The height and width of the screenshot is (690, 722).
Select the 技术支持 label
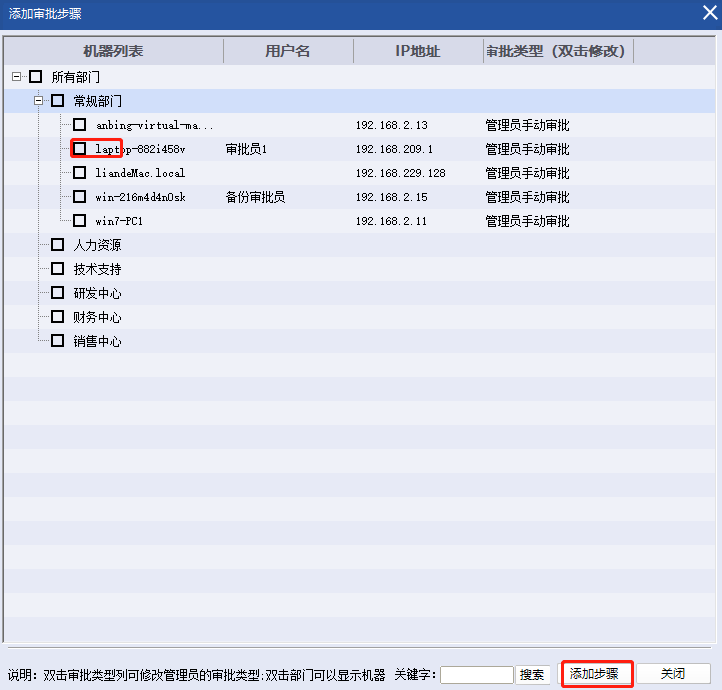(x=98, y=269)
